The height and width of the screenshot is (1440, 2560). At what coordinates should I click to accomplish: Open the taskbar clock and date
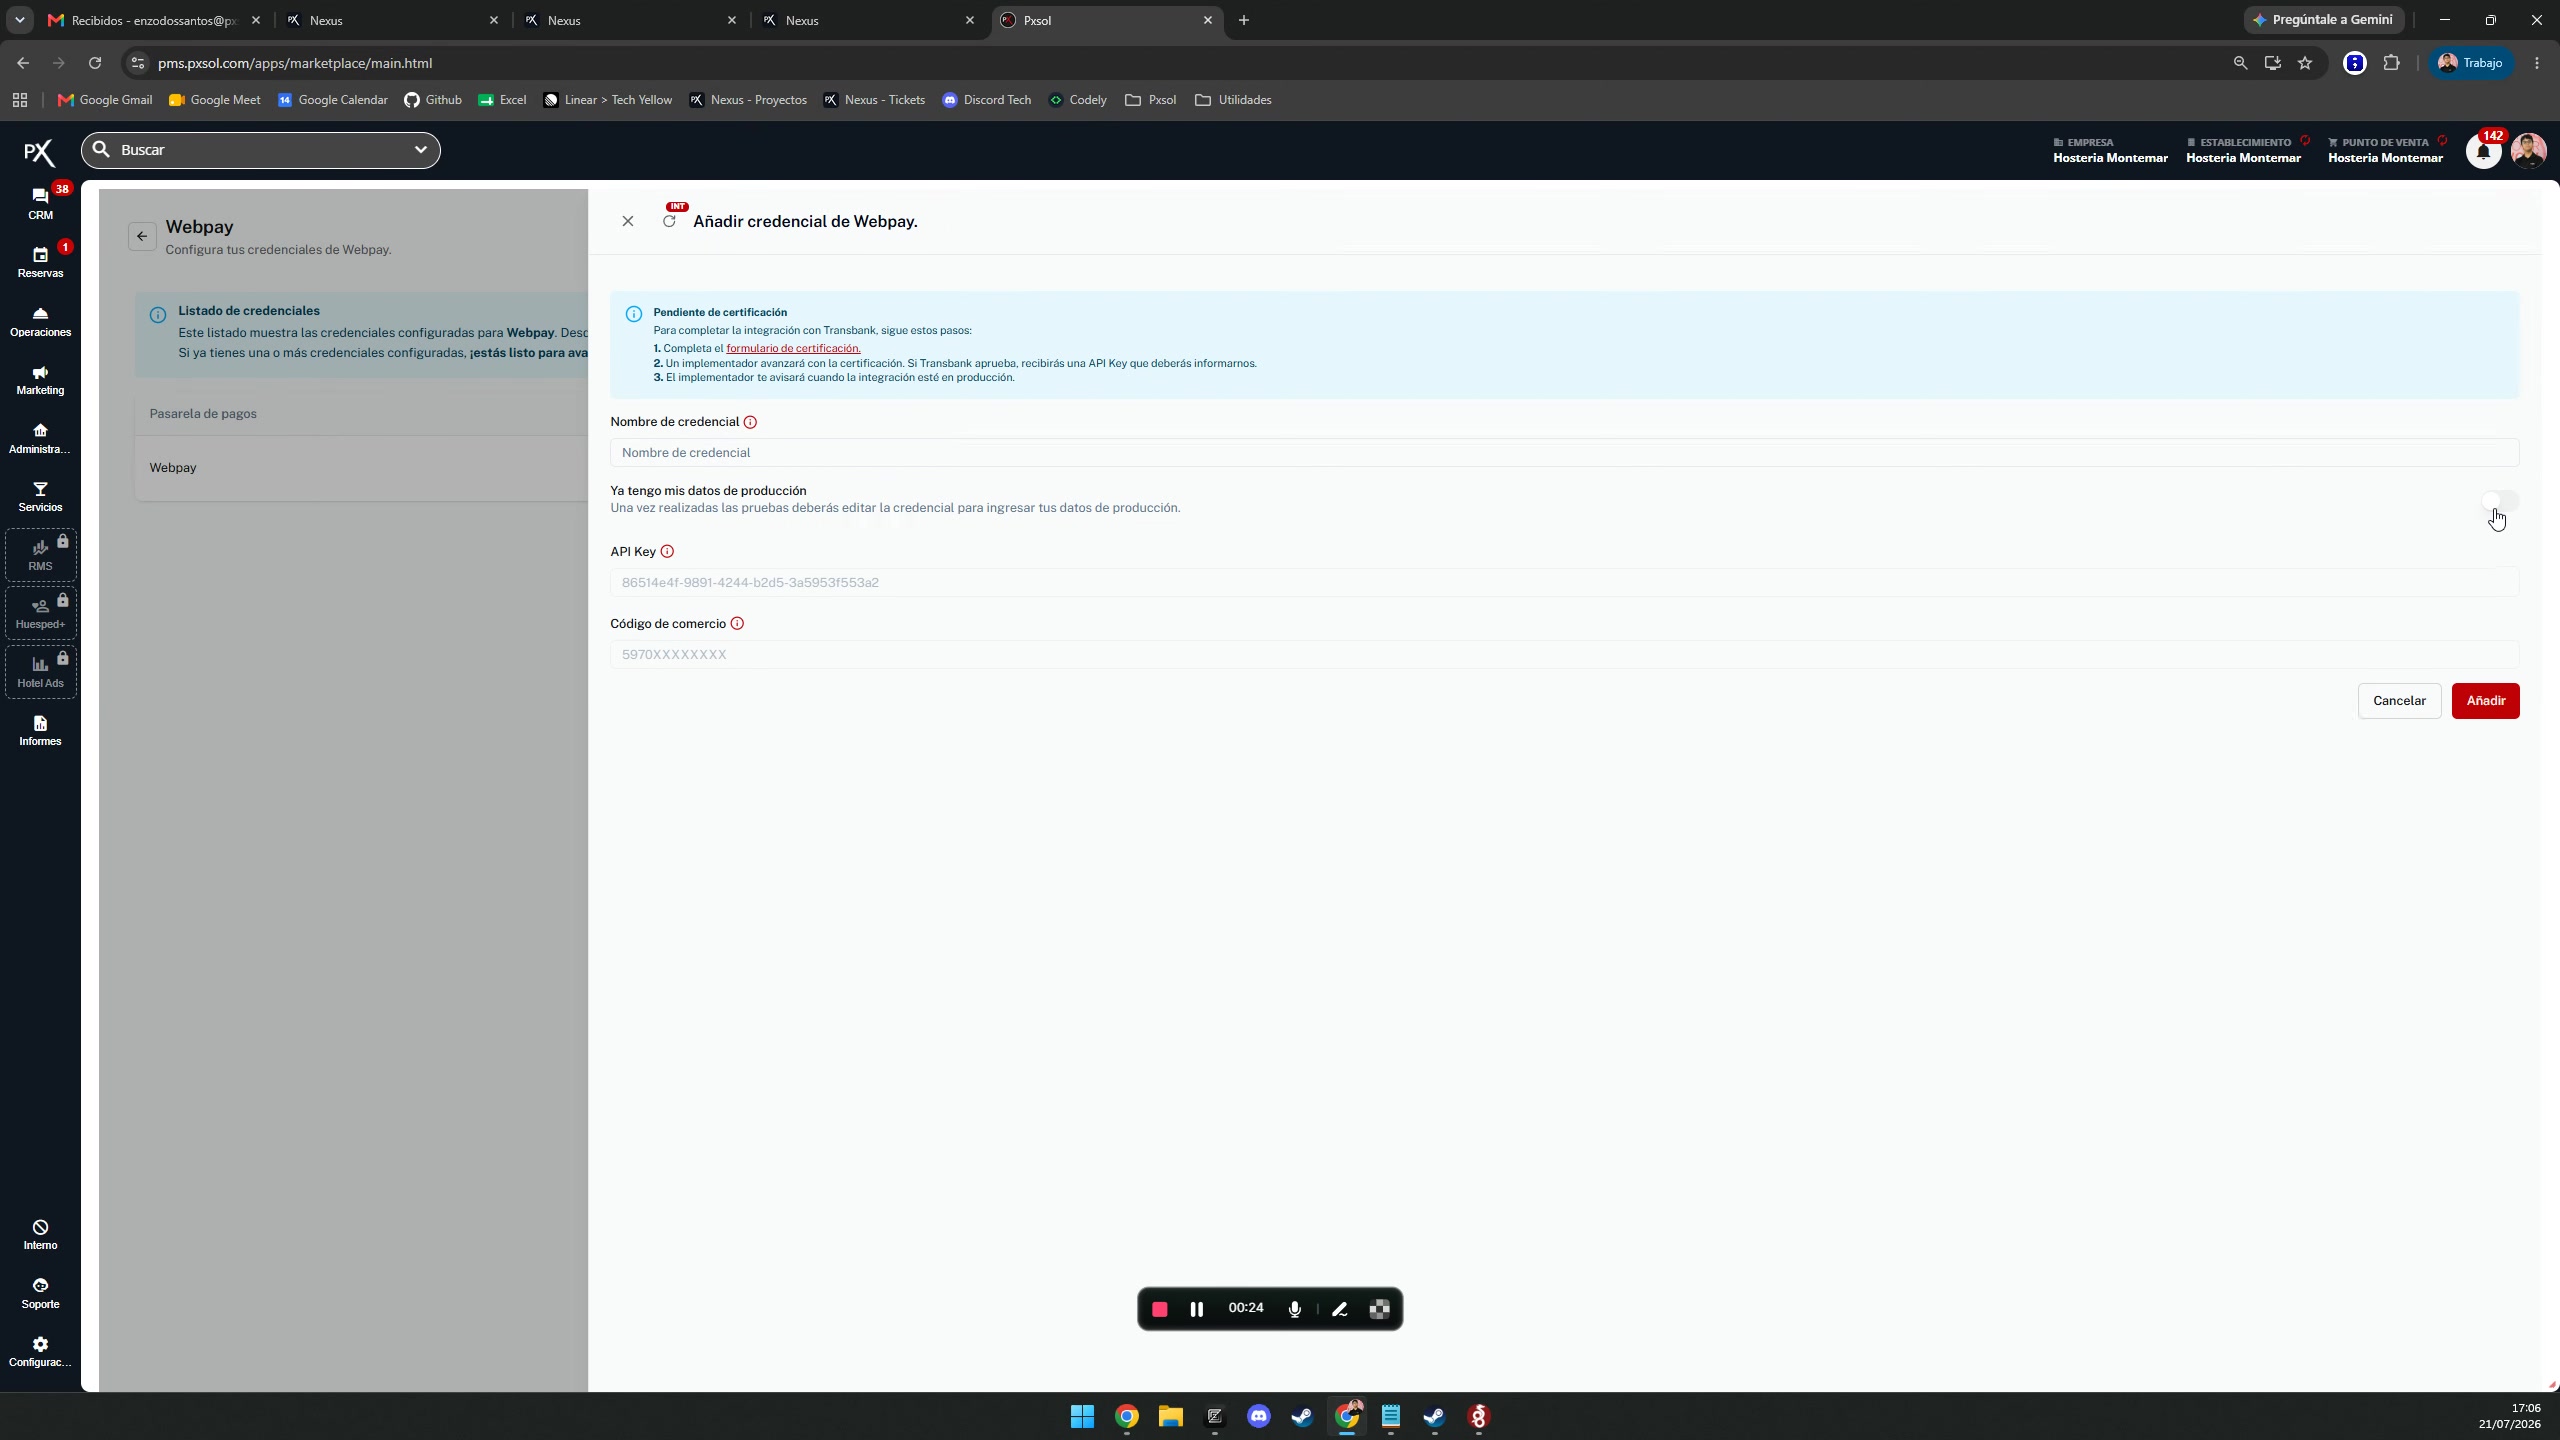tap(2509, 1416)
